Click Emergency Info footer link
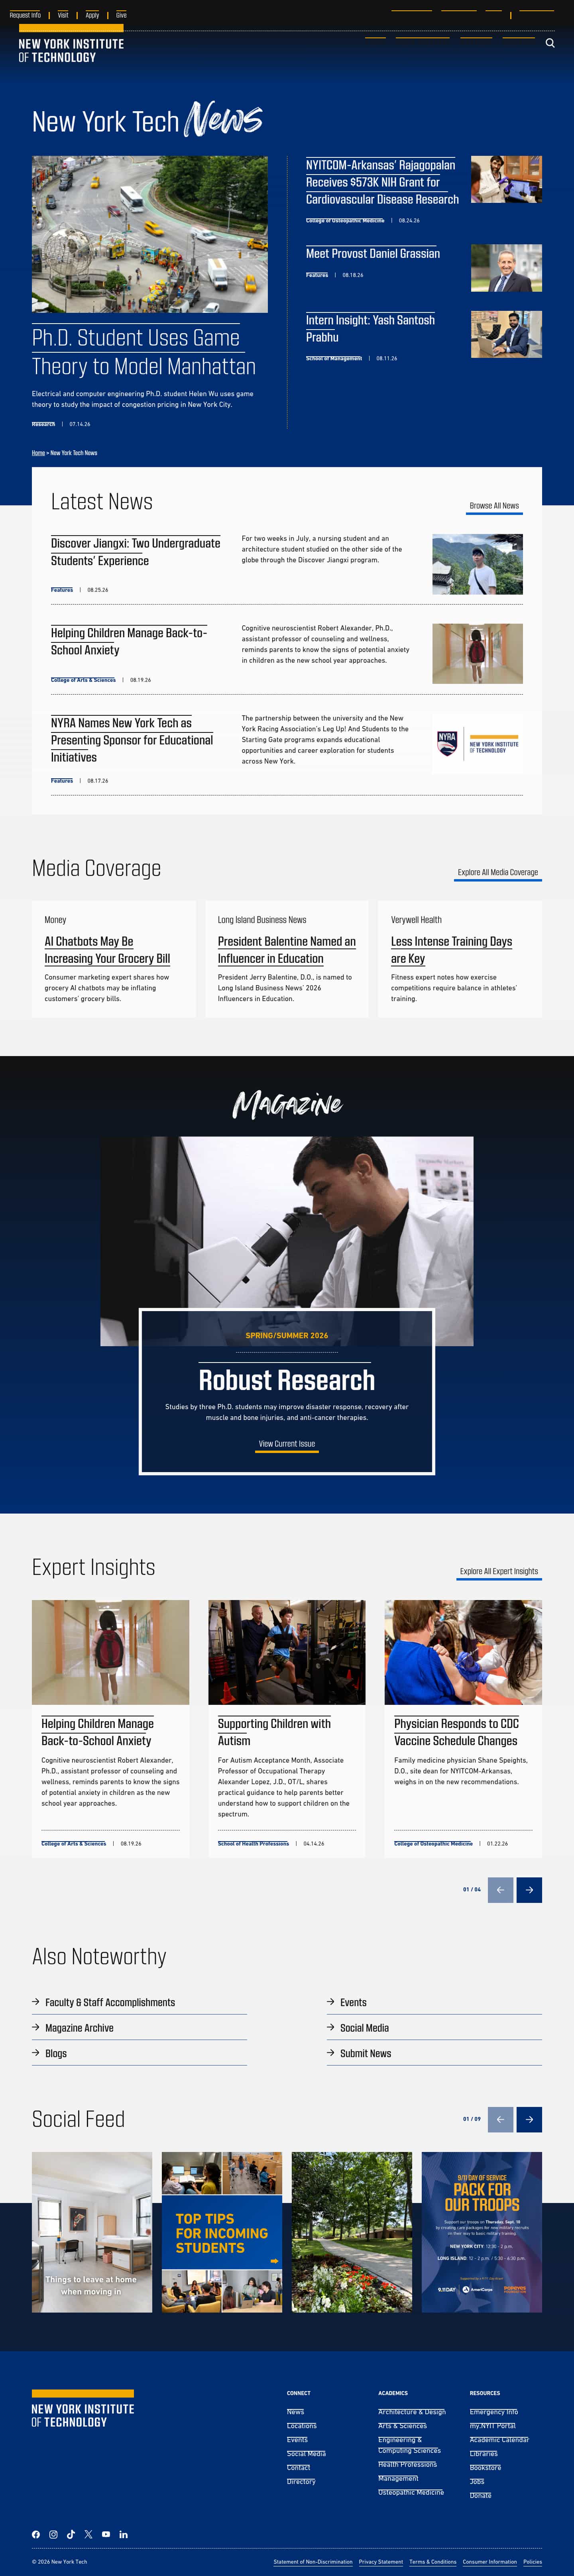Screen dimensions: 574x2576 [x=494, y=2411]
